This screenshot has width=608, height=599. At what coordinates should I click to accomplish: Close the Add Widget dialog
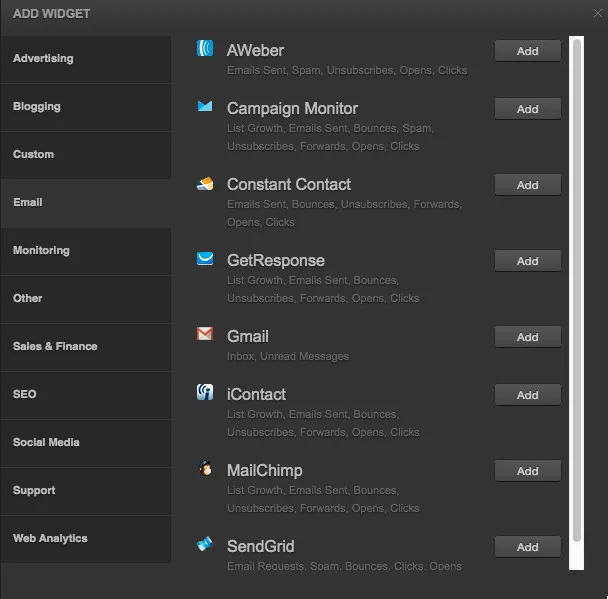[x=598, y=13]
